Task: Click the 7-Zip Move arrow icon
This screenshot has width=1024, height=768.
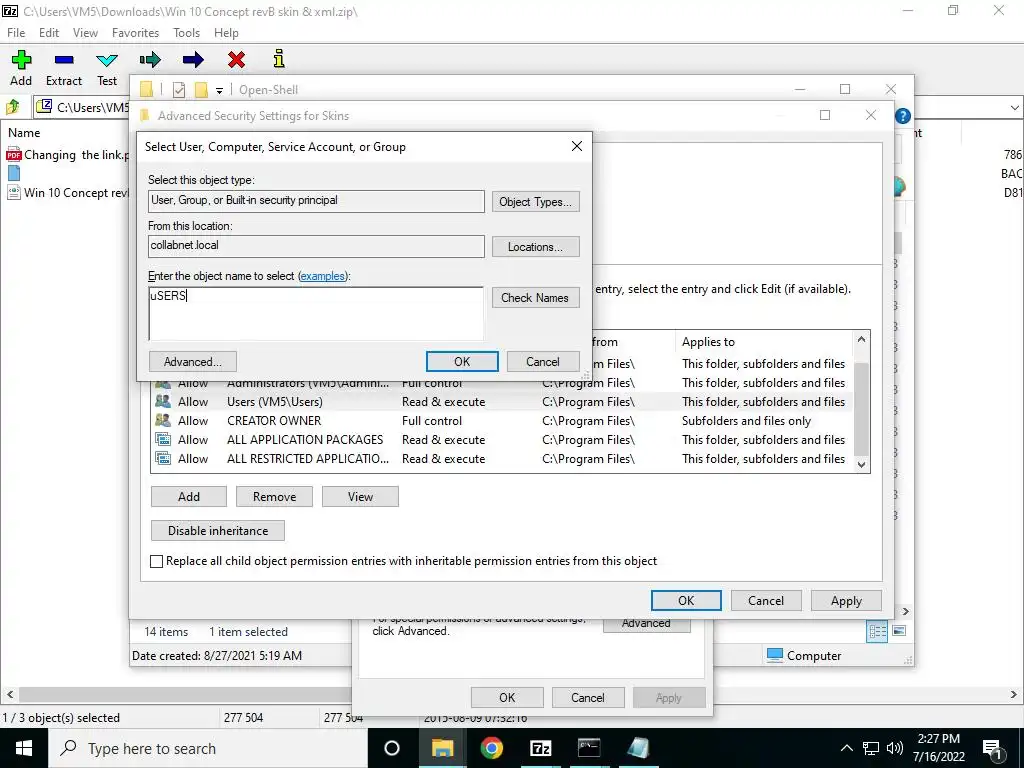Action: tap(193, 60)
